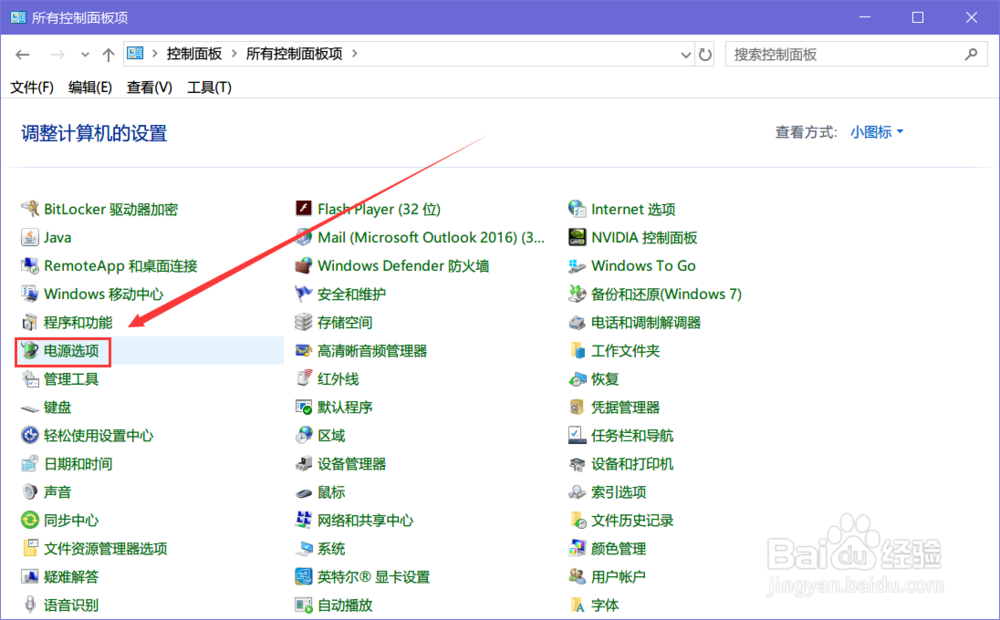The height and width of the screenshot is (620, 1000).
Task: Click the 管理工具 icon
Action: coord(30,379)
